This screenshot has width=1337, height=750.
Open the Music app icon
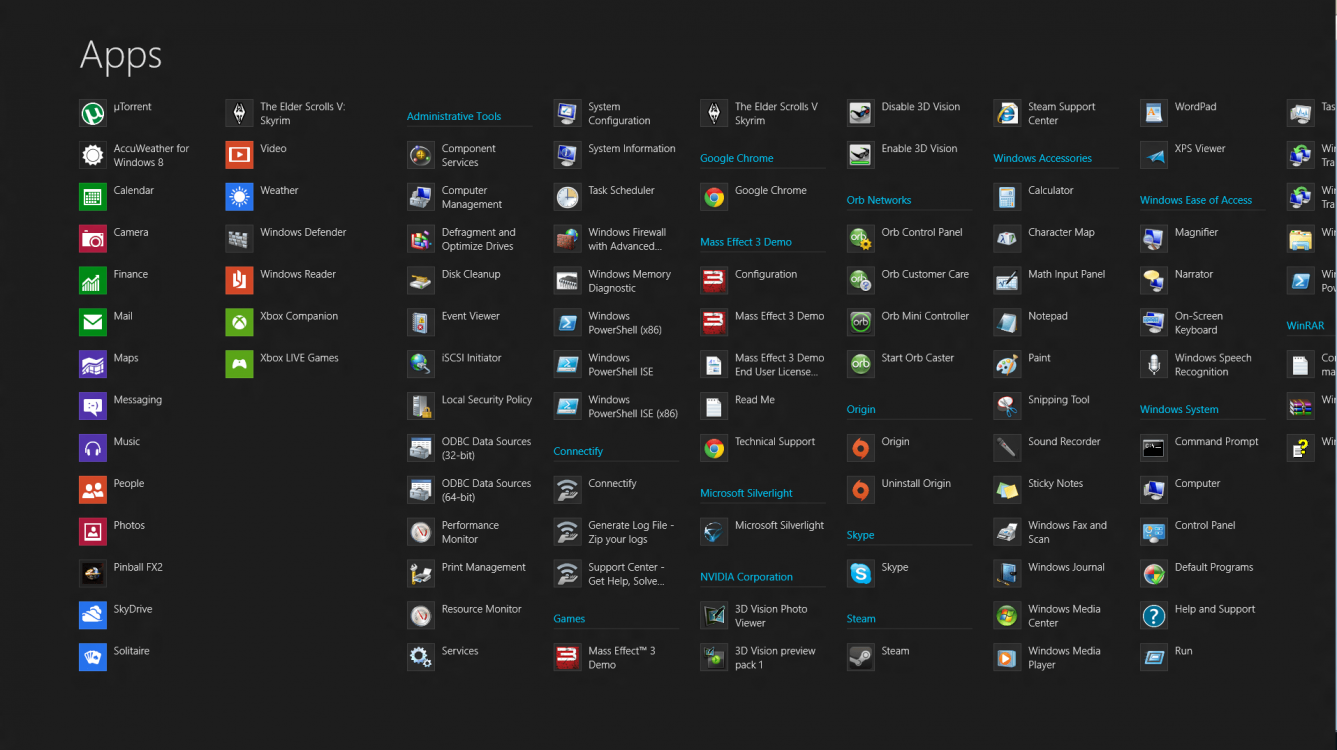coord(93,449)
